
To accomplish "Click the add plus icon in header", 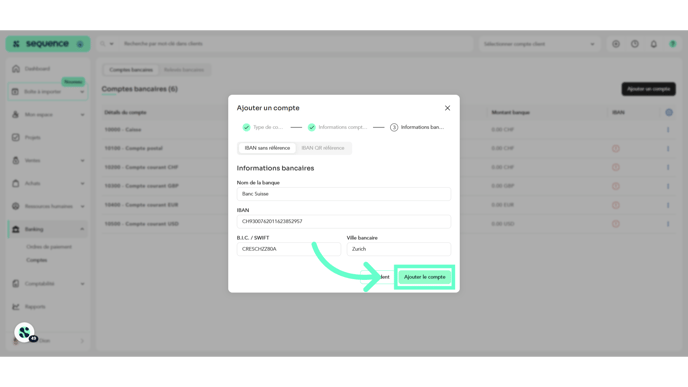I will (x=616, y=44).
